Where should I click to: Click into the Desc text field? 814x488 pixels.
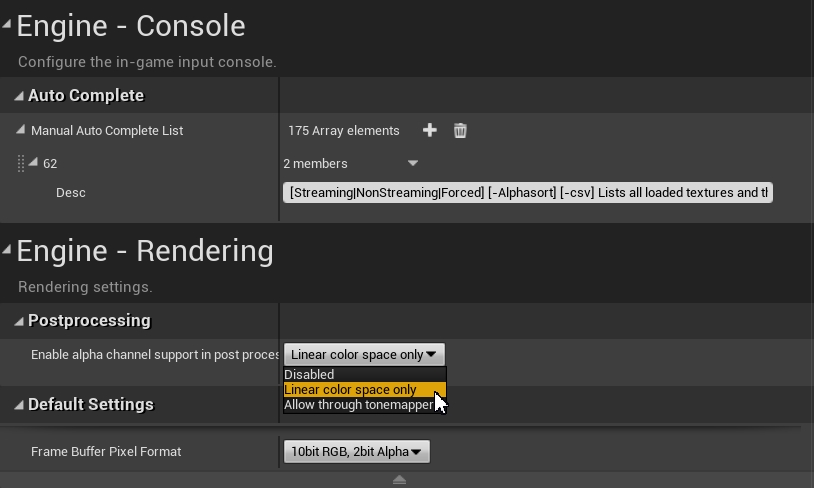point(528,193)
